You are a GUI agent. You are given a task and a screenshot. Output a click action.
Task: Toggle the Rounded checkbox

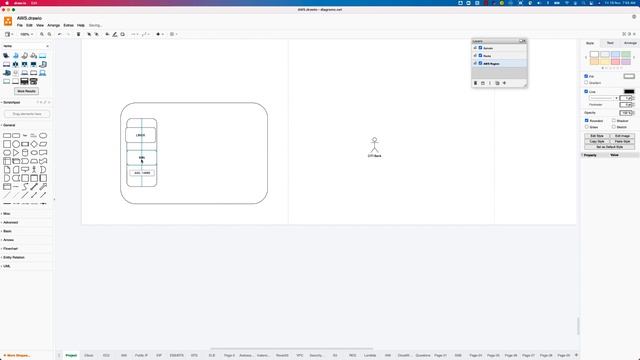click(x=587, y=121)
